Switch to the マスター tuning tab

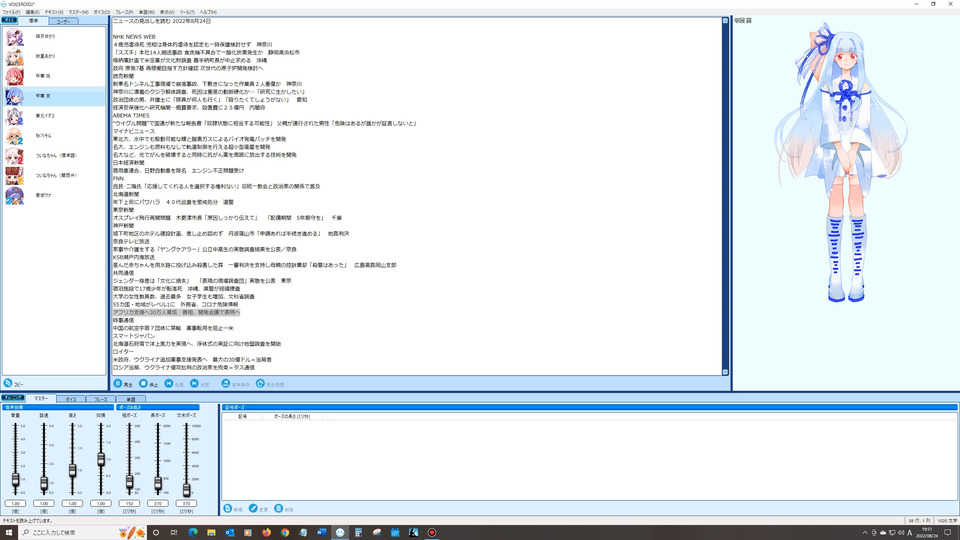[x=40, y=399]
